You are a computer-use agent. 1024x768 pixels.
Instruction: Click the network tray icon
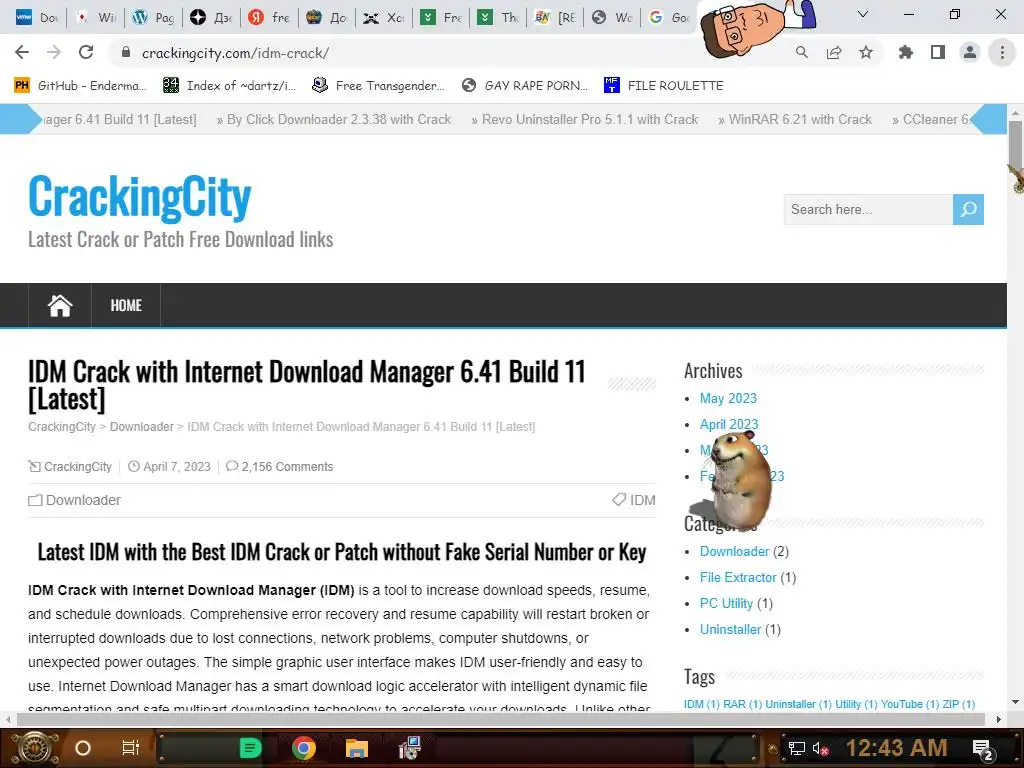796,748
